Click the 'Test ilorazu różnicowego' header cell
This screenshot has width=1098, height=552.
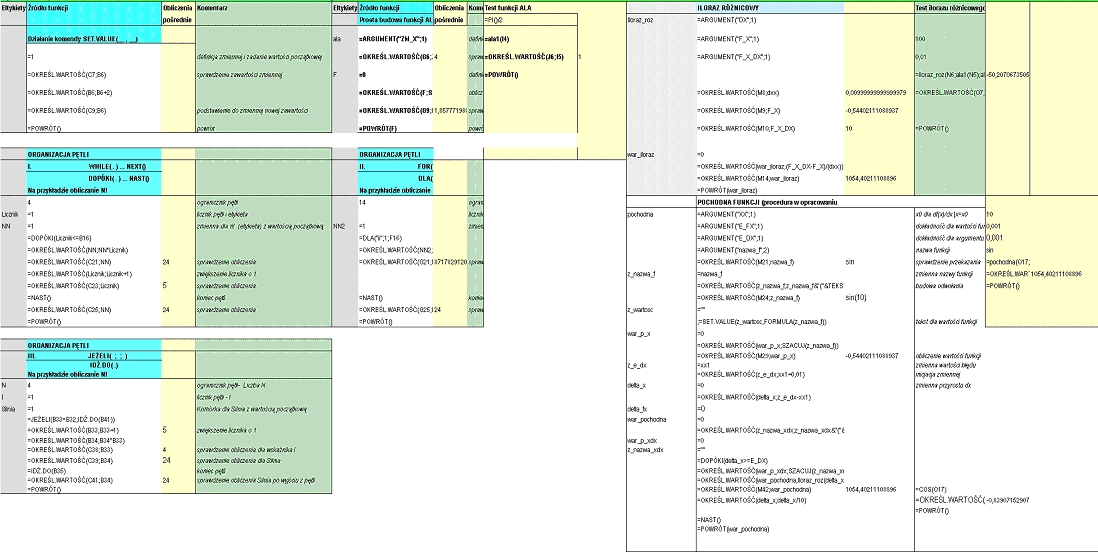pyautogui.click(x=950, y=7)
